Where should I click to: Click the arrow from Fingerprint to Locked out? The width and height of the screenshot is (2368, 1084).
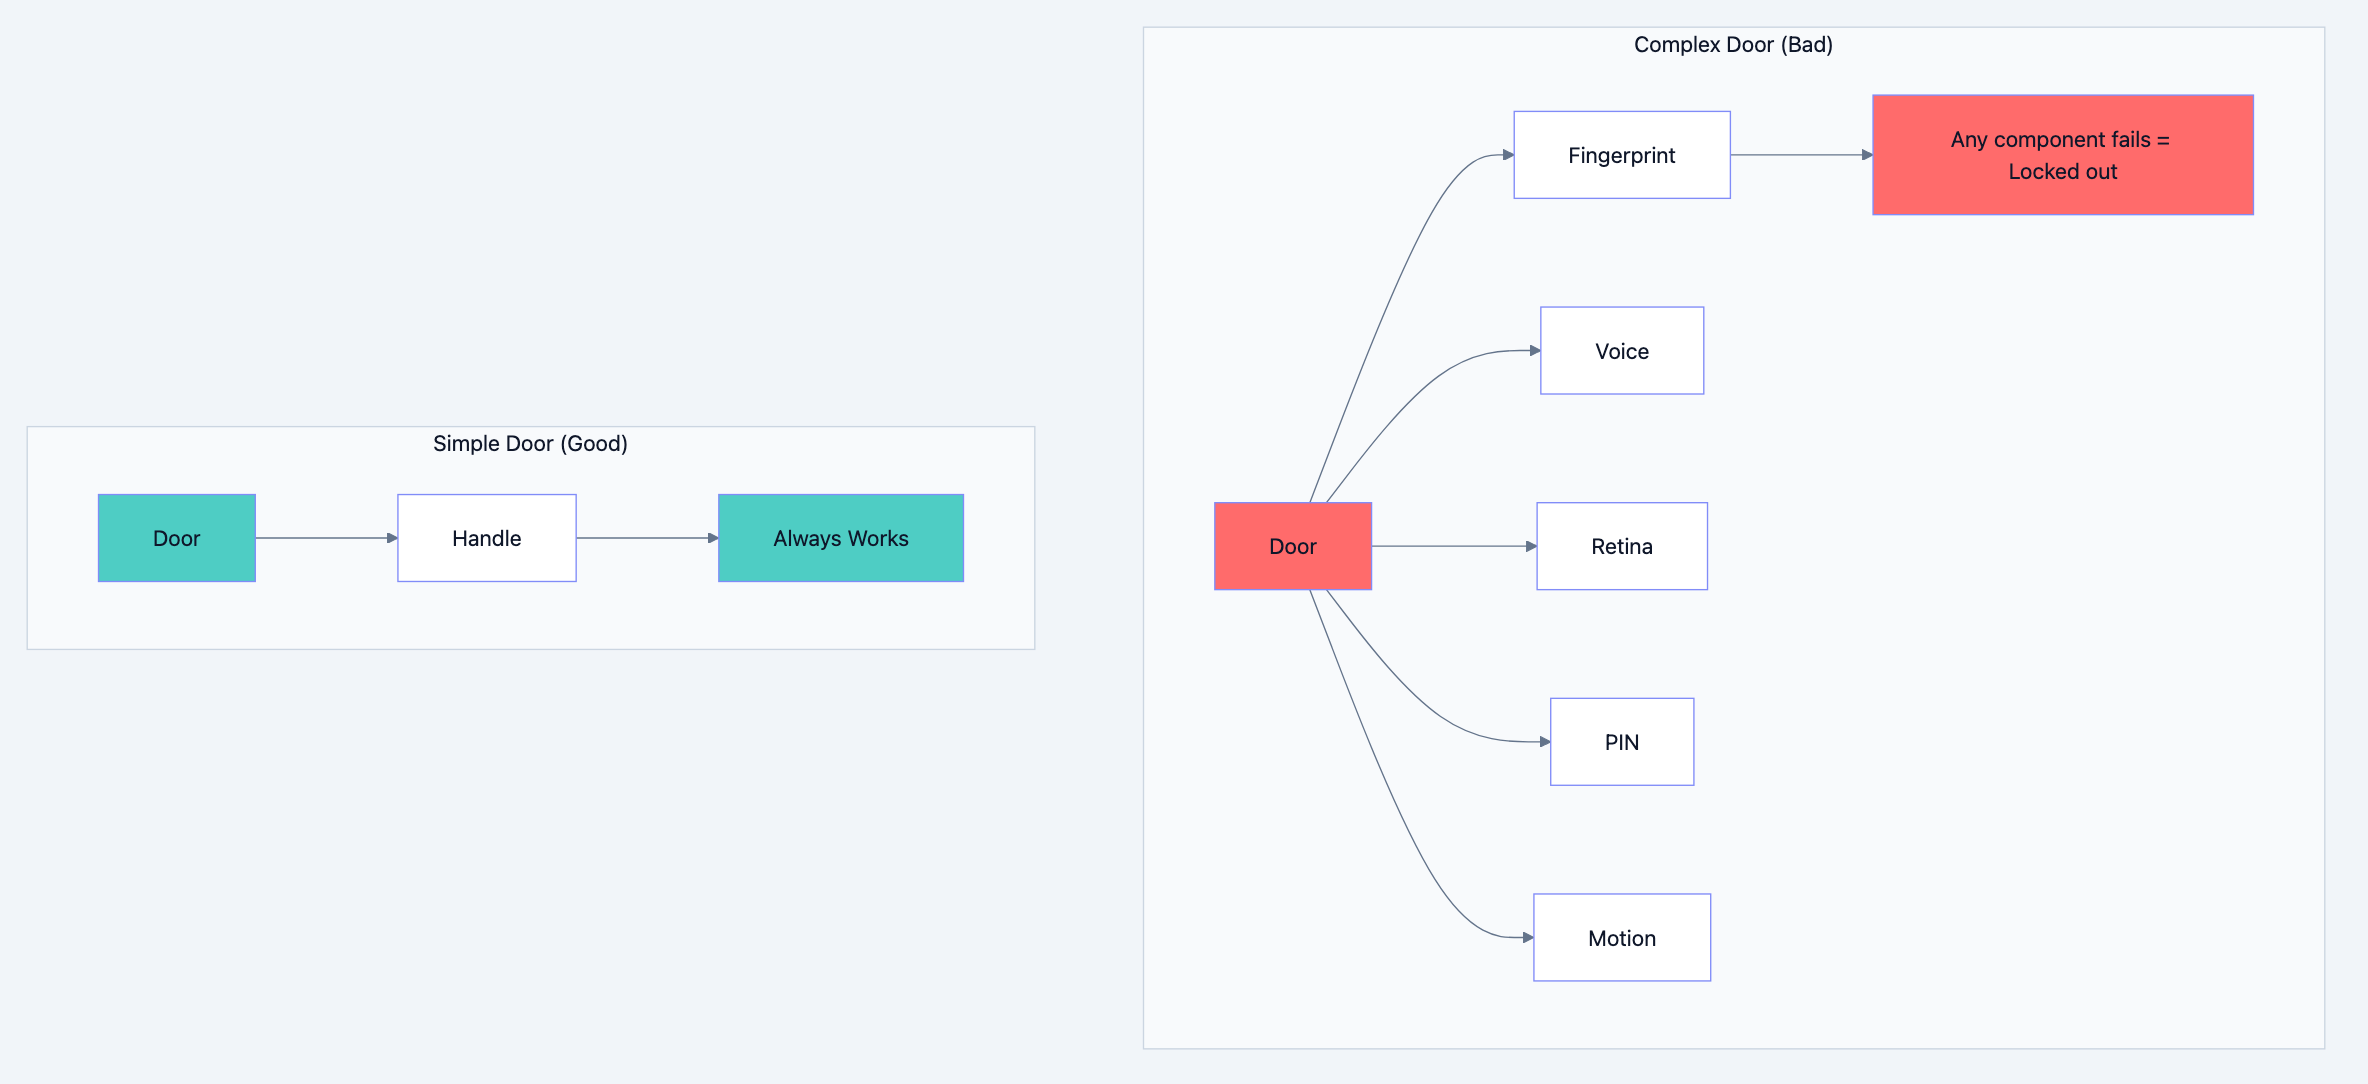(x=1800, y=155)
